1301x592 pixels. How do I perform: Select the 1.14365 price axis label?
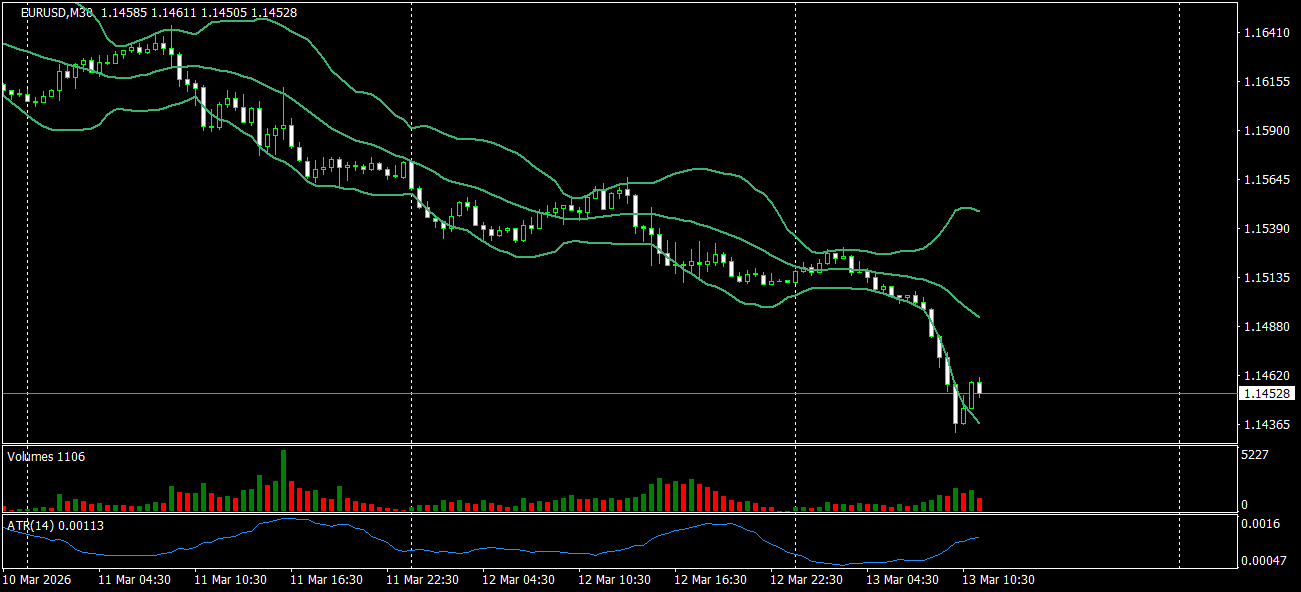[x=1267, y=425]
